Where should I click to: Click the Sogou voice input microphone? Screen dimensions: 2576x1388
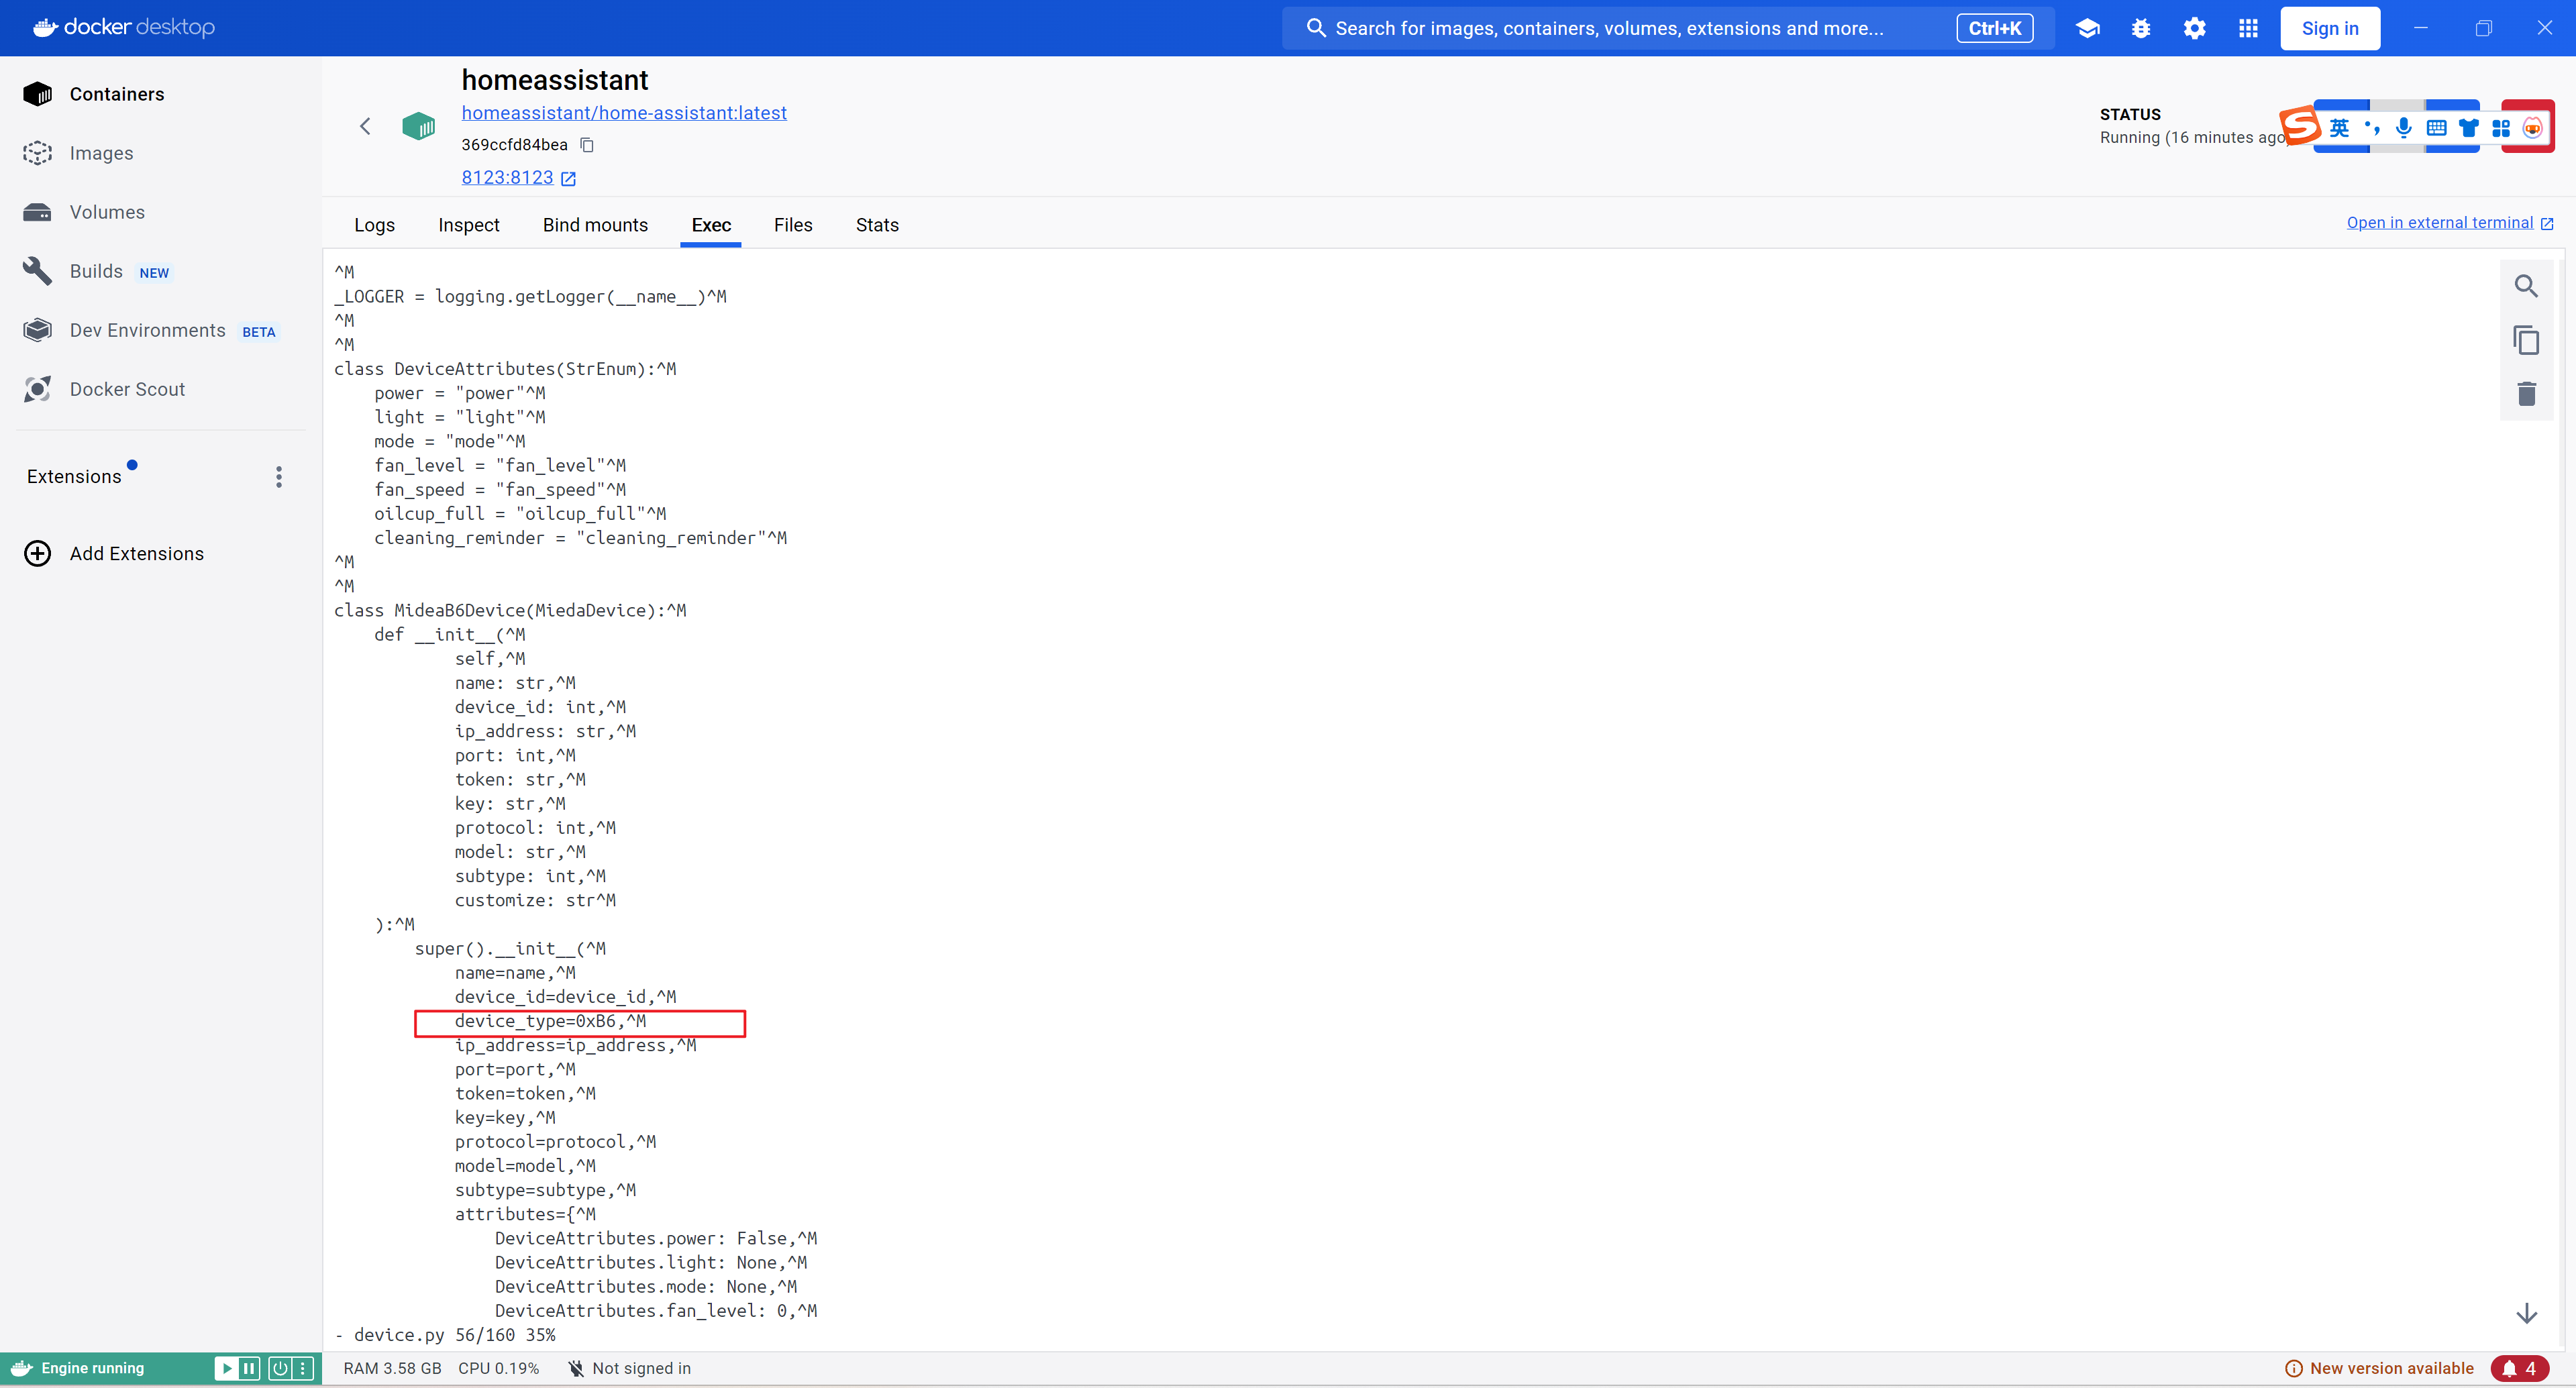click(2403, 128)
